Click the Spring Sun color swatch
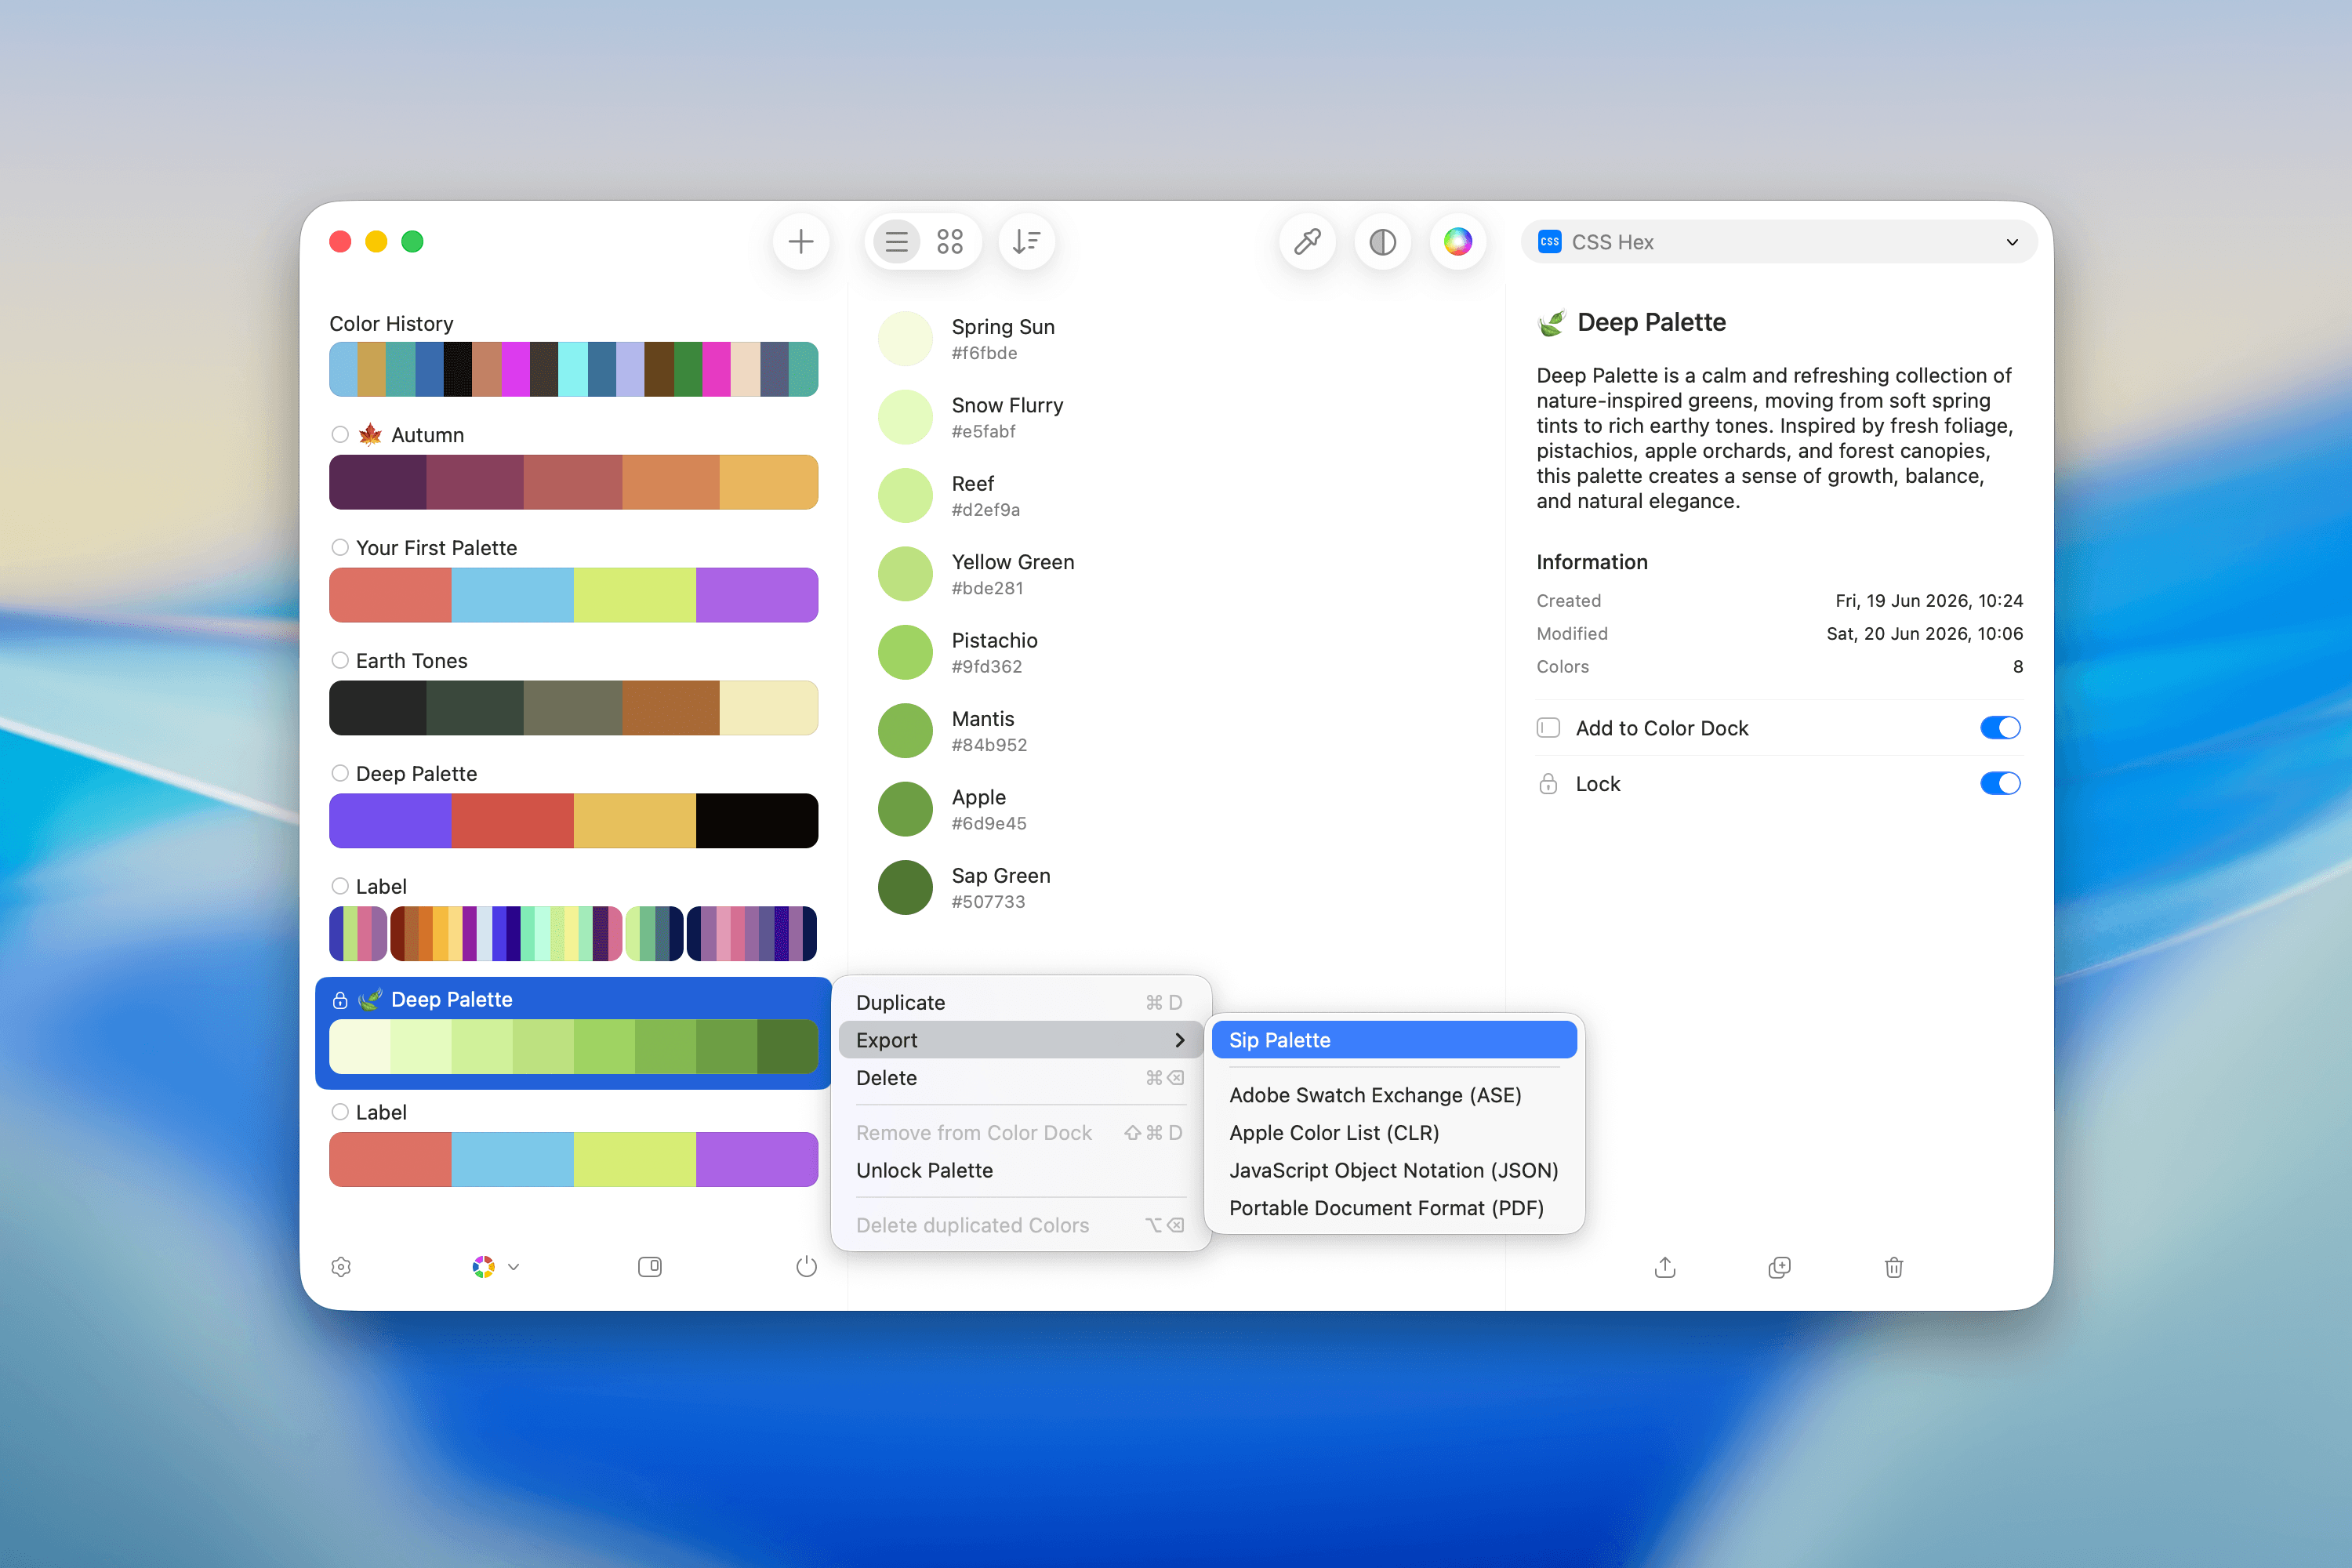2352x1568 pixels. click(x=905, y=339)
